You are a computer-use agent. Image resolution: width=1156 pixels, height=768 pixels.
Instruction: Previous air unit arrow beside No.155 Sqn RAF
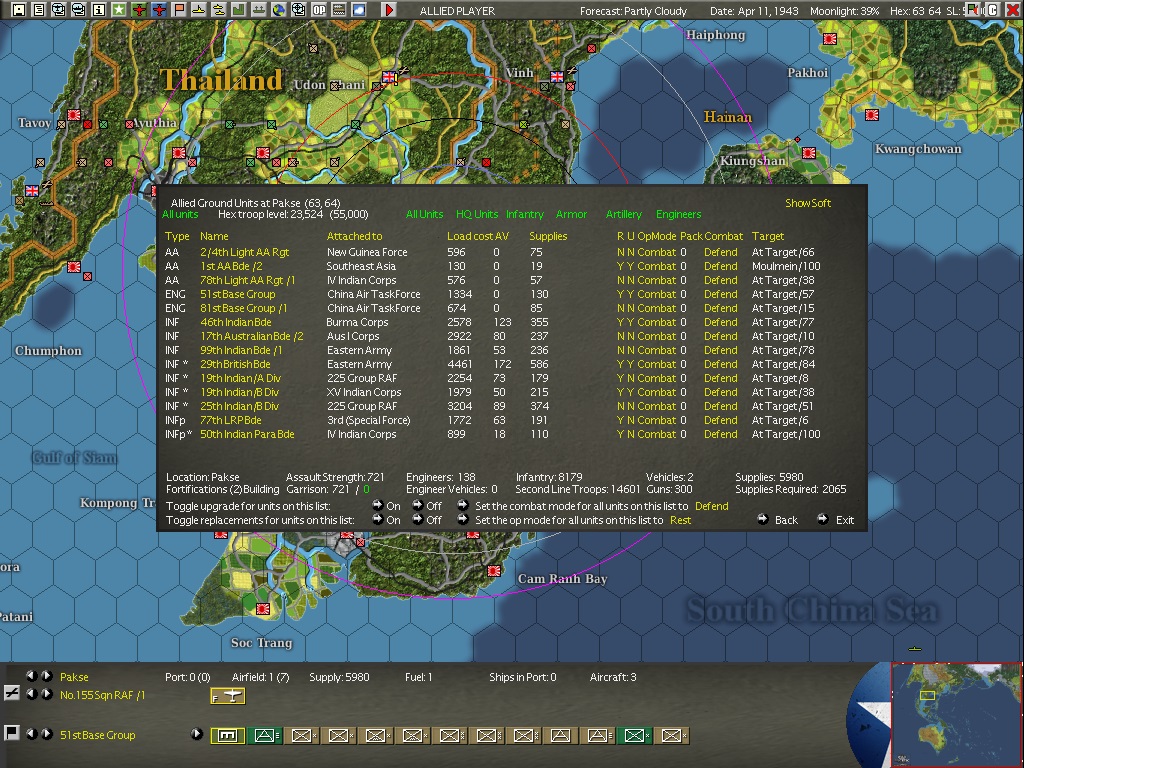(31, 694)
